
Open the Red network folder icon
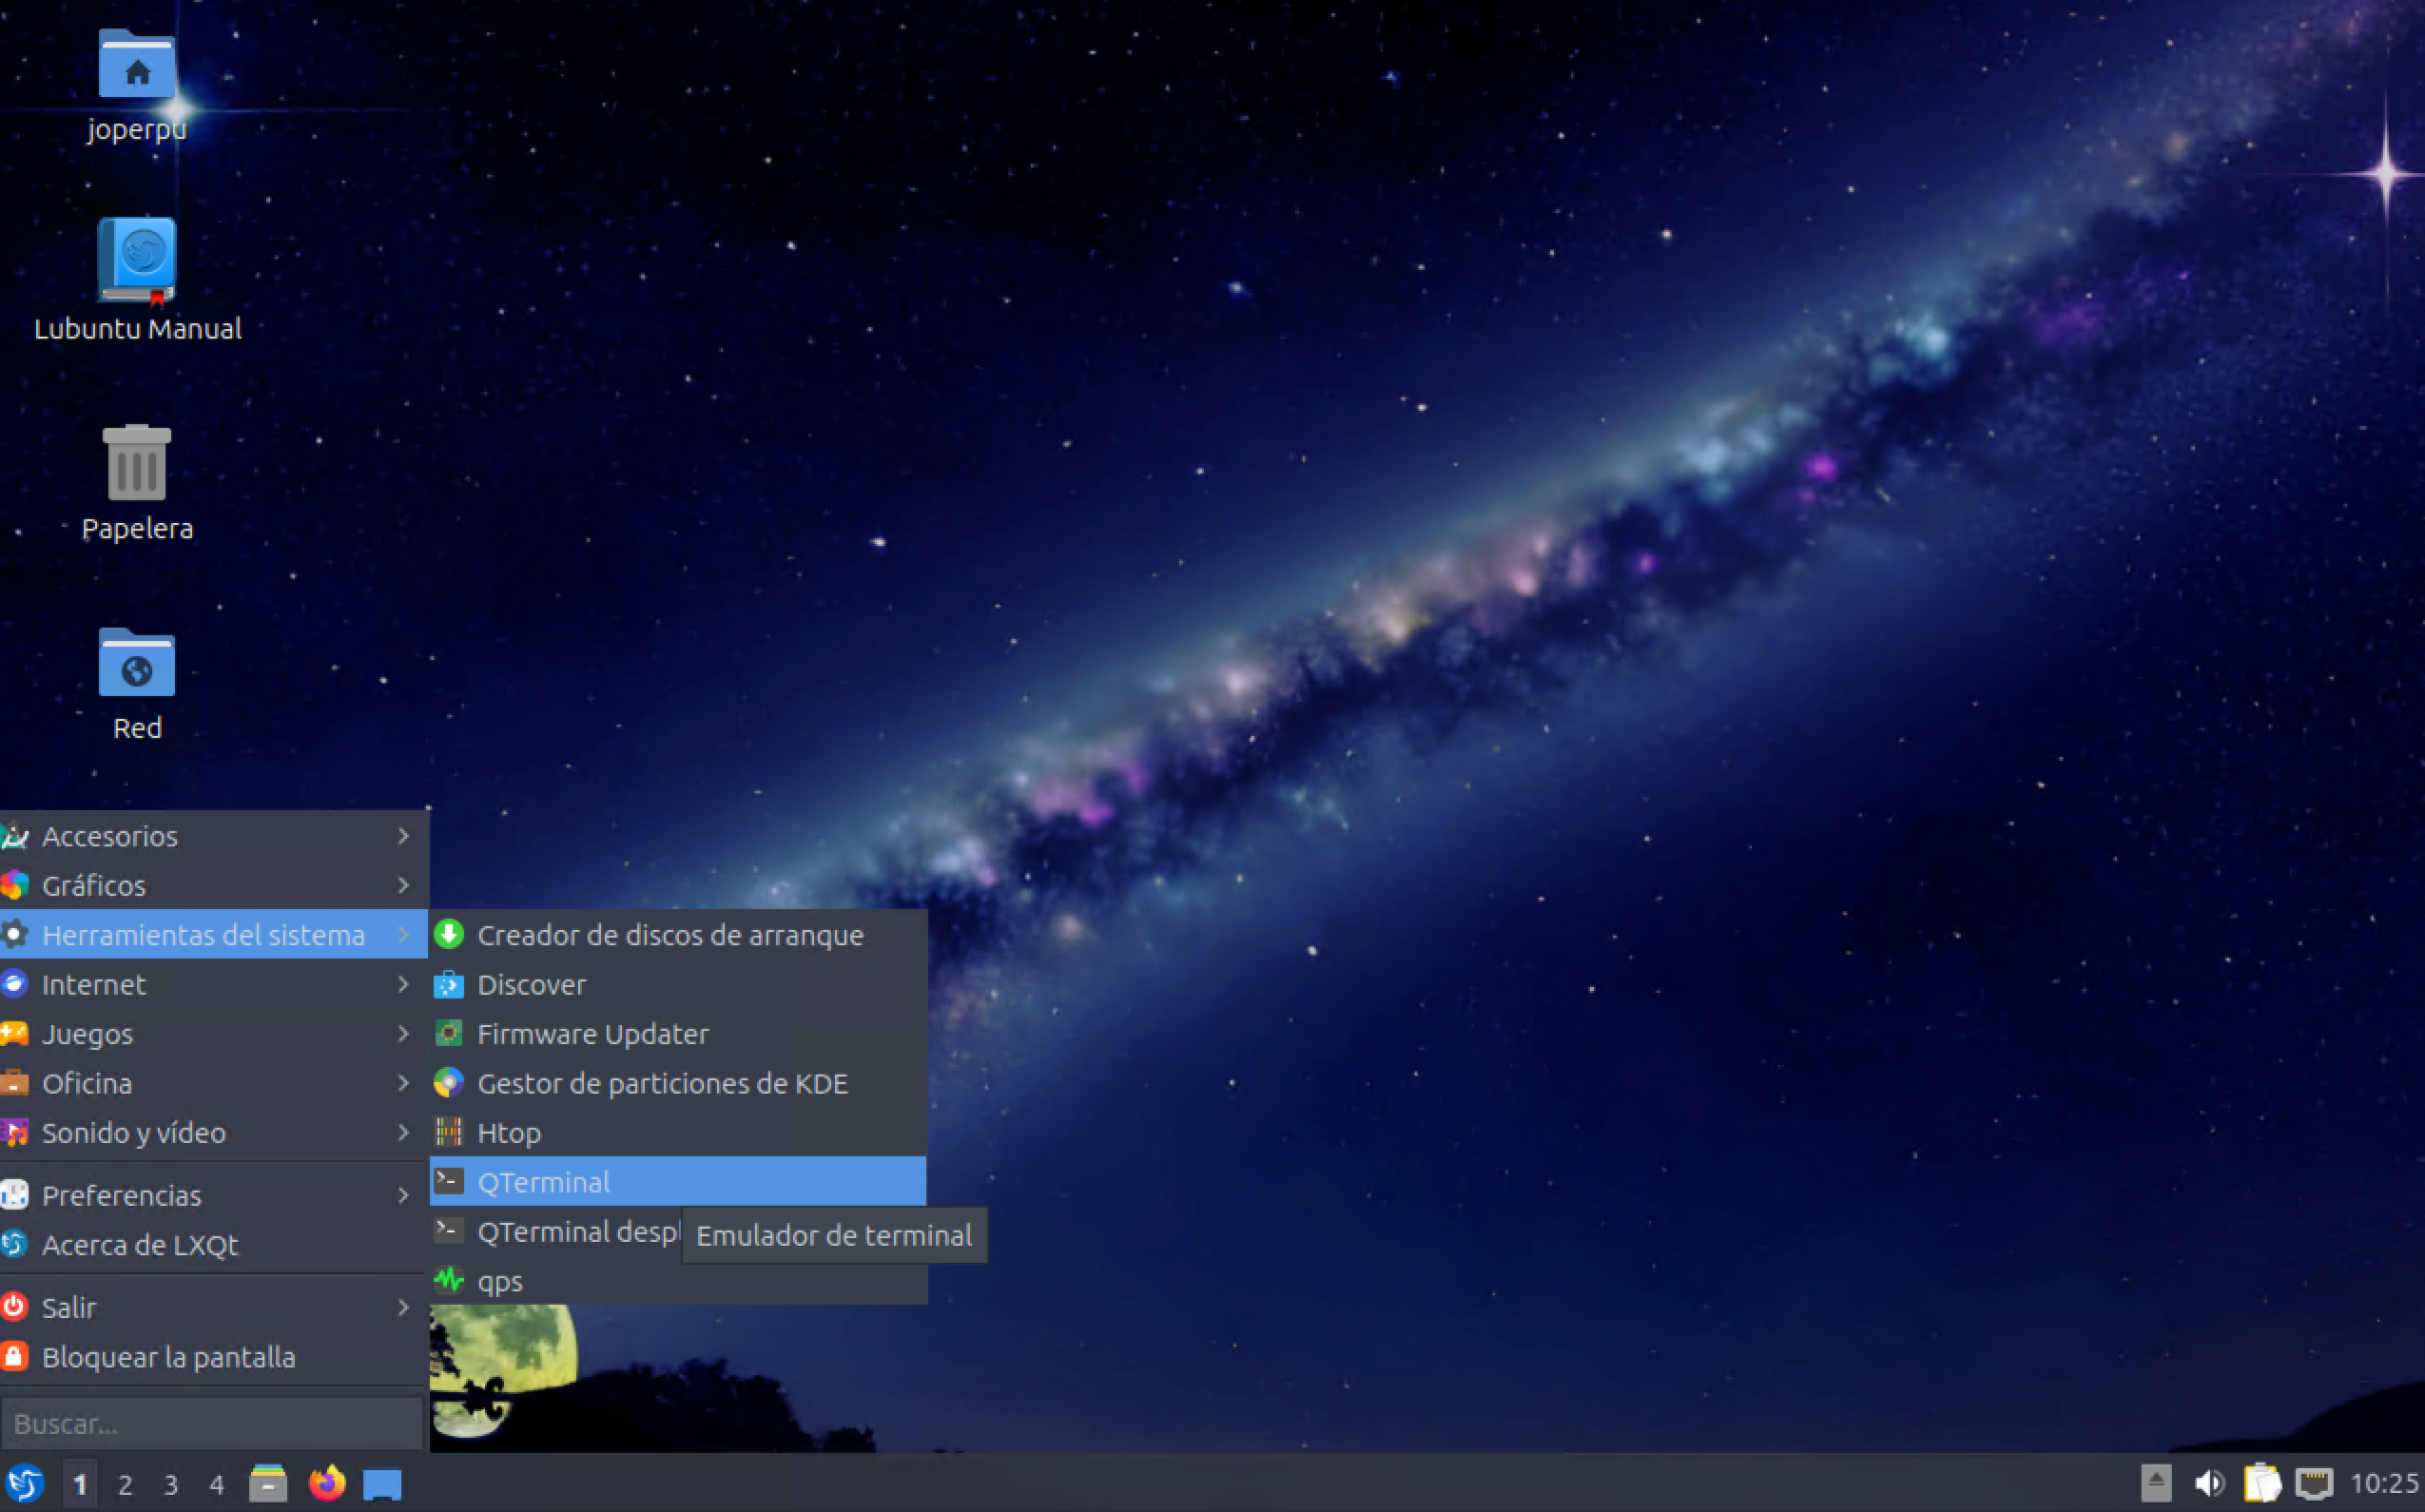pos(137,662)
